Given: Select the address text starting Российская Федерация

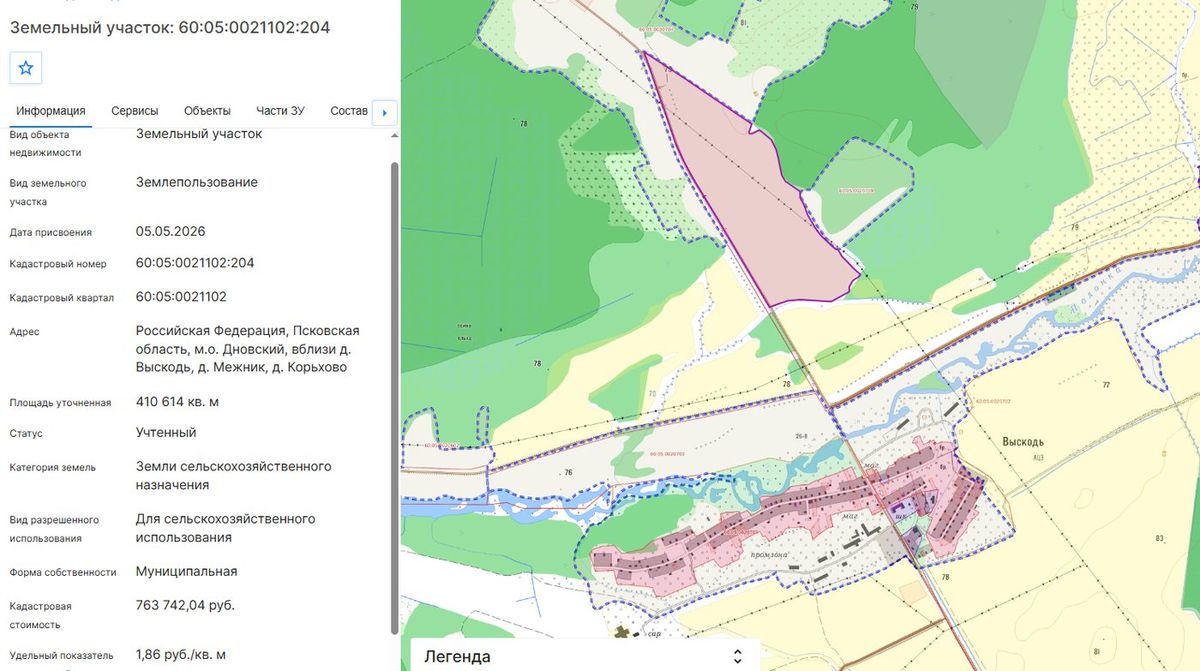Looking at the screenshot, I should tap(248, 349).
